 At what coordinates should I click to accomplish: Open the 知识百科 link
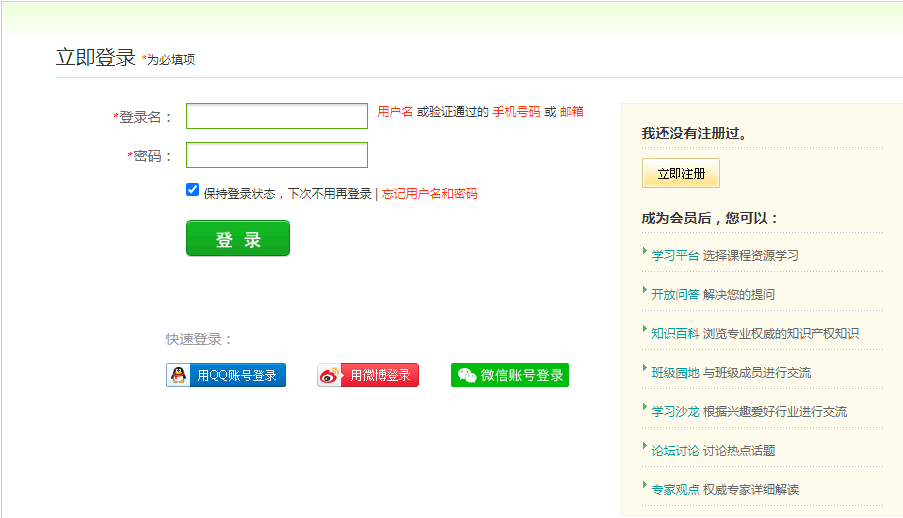click(675, 333)
